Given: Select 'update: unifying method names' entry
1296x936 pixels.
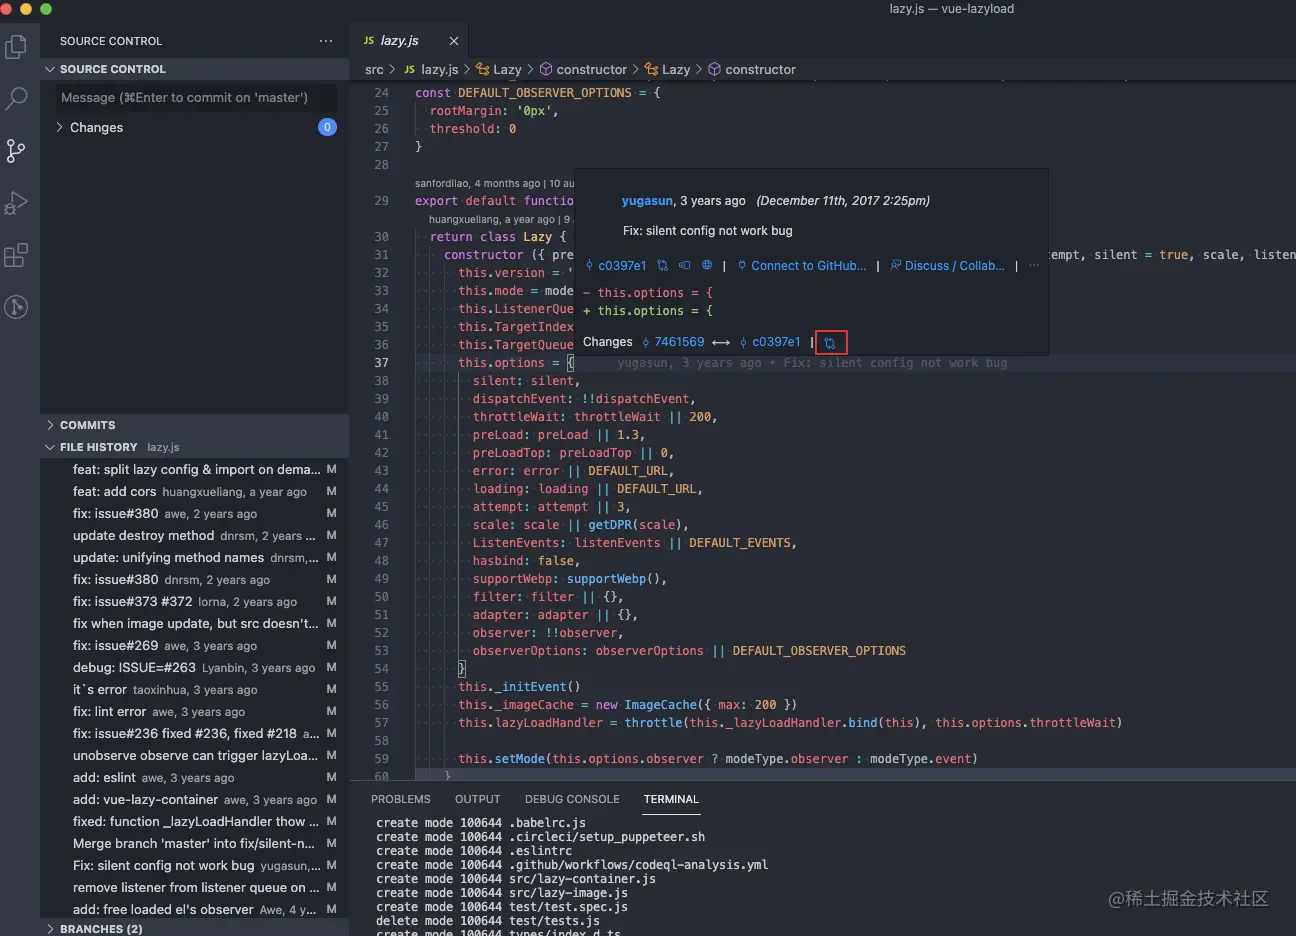Looking at the screenshot, I should 194,558.
